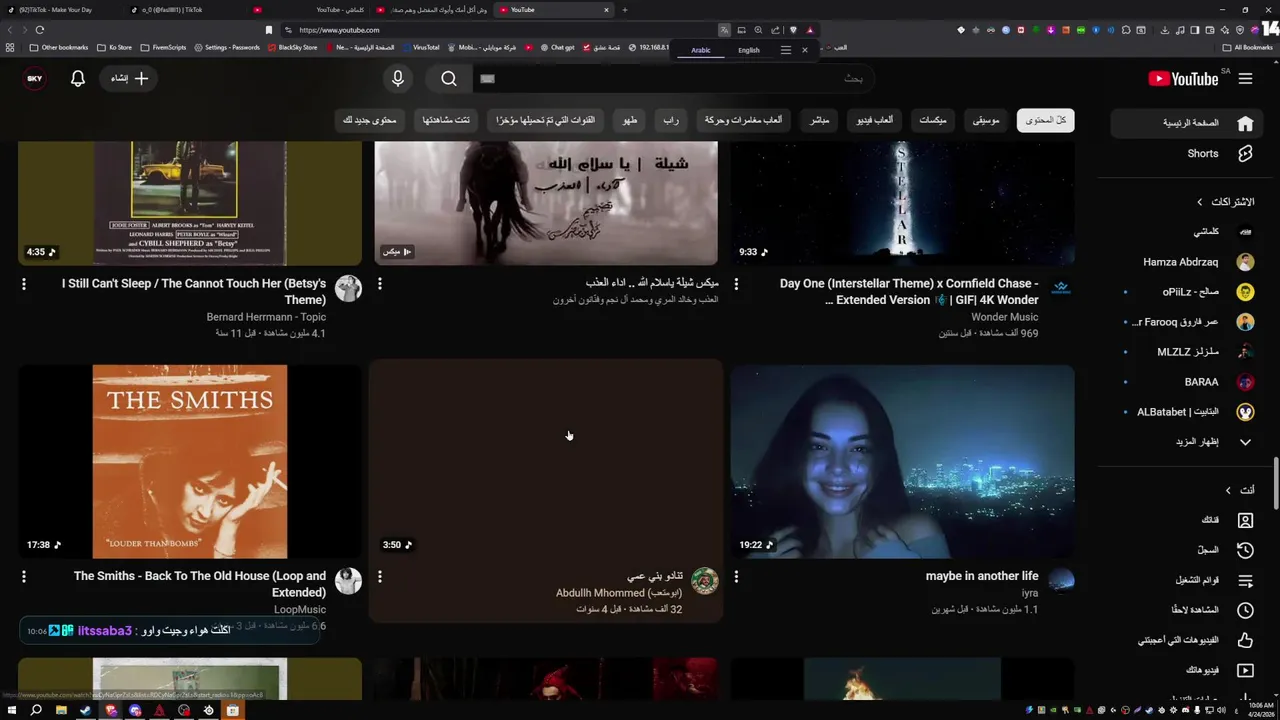Select the Watched (تمّت مشاهدتها) chip

pos(447,120)
